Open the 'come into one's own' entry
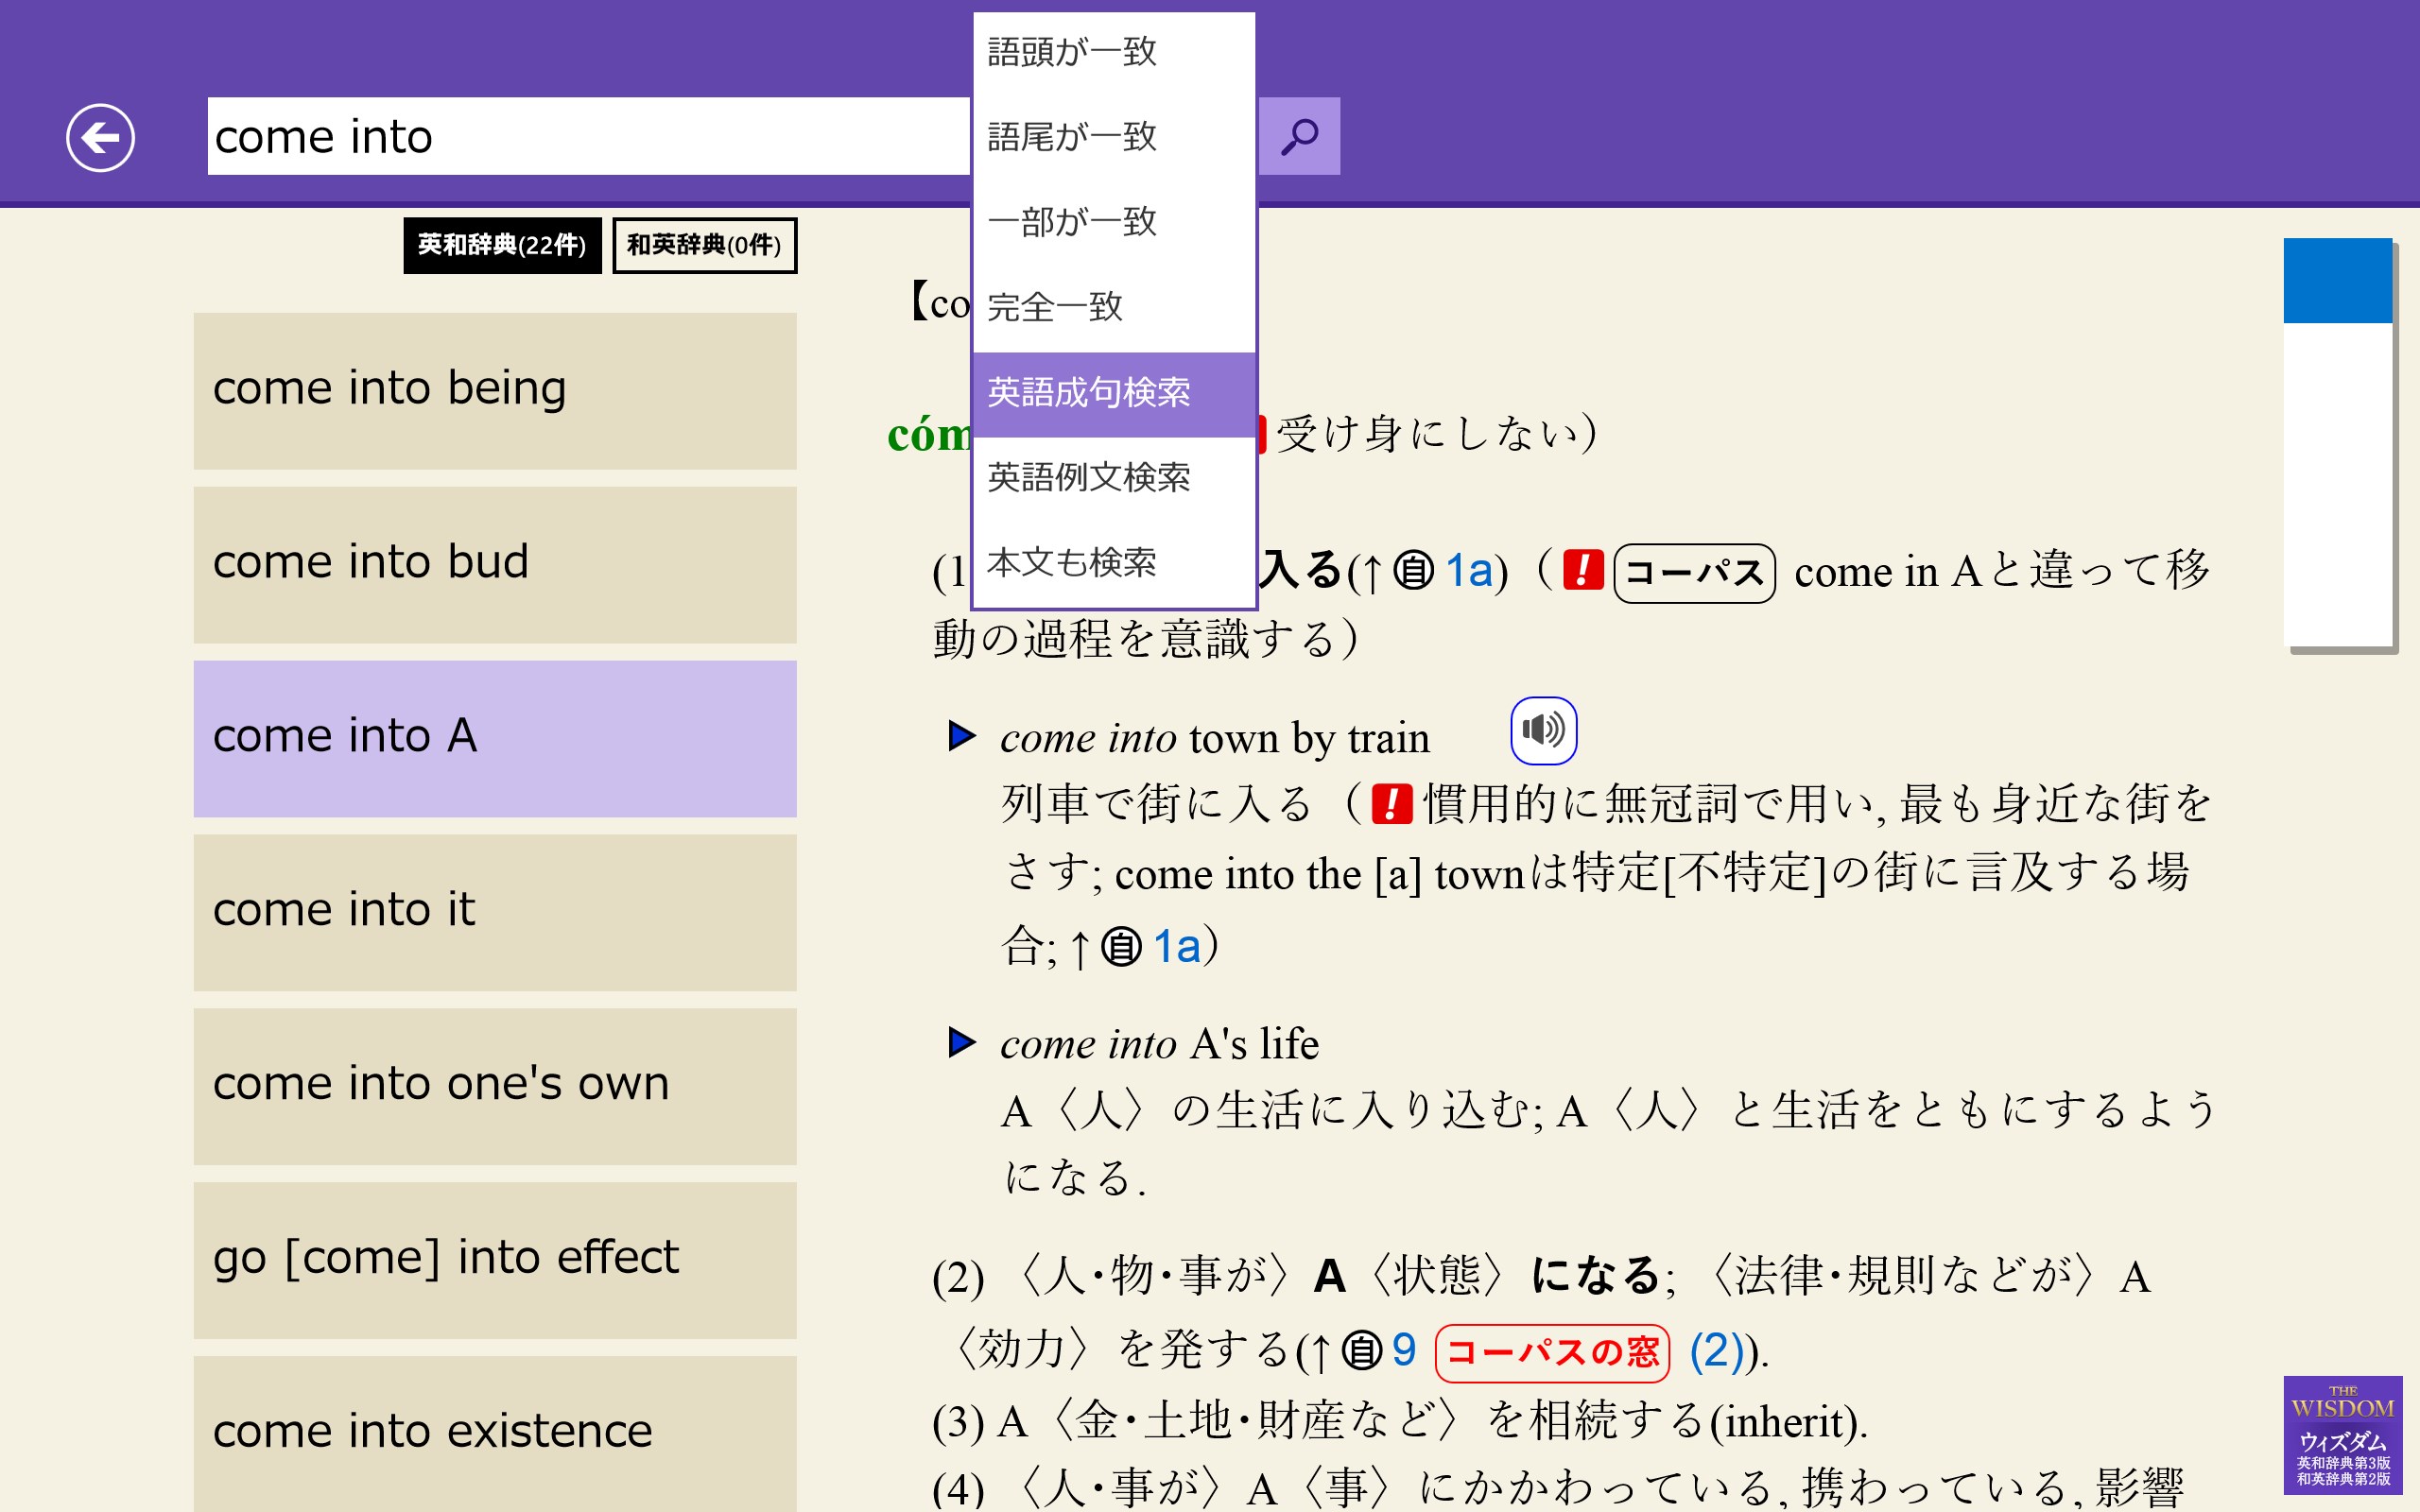Image resolution: width=2420 pixels, height=1512 pixels. (x=494, y=1085)
